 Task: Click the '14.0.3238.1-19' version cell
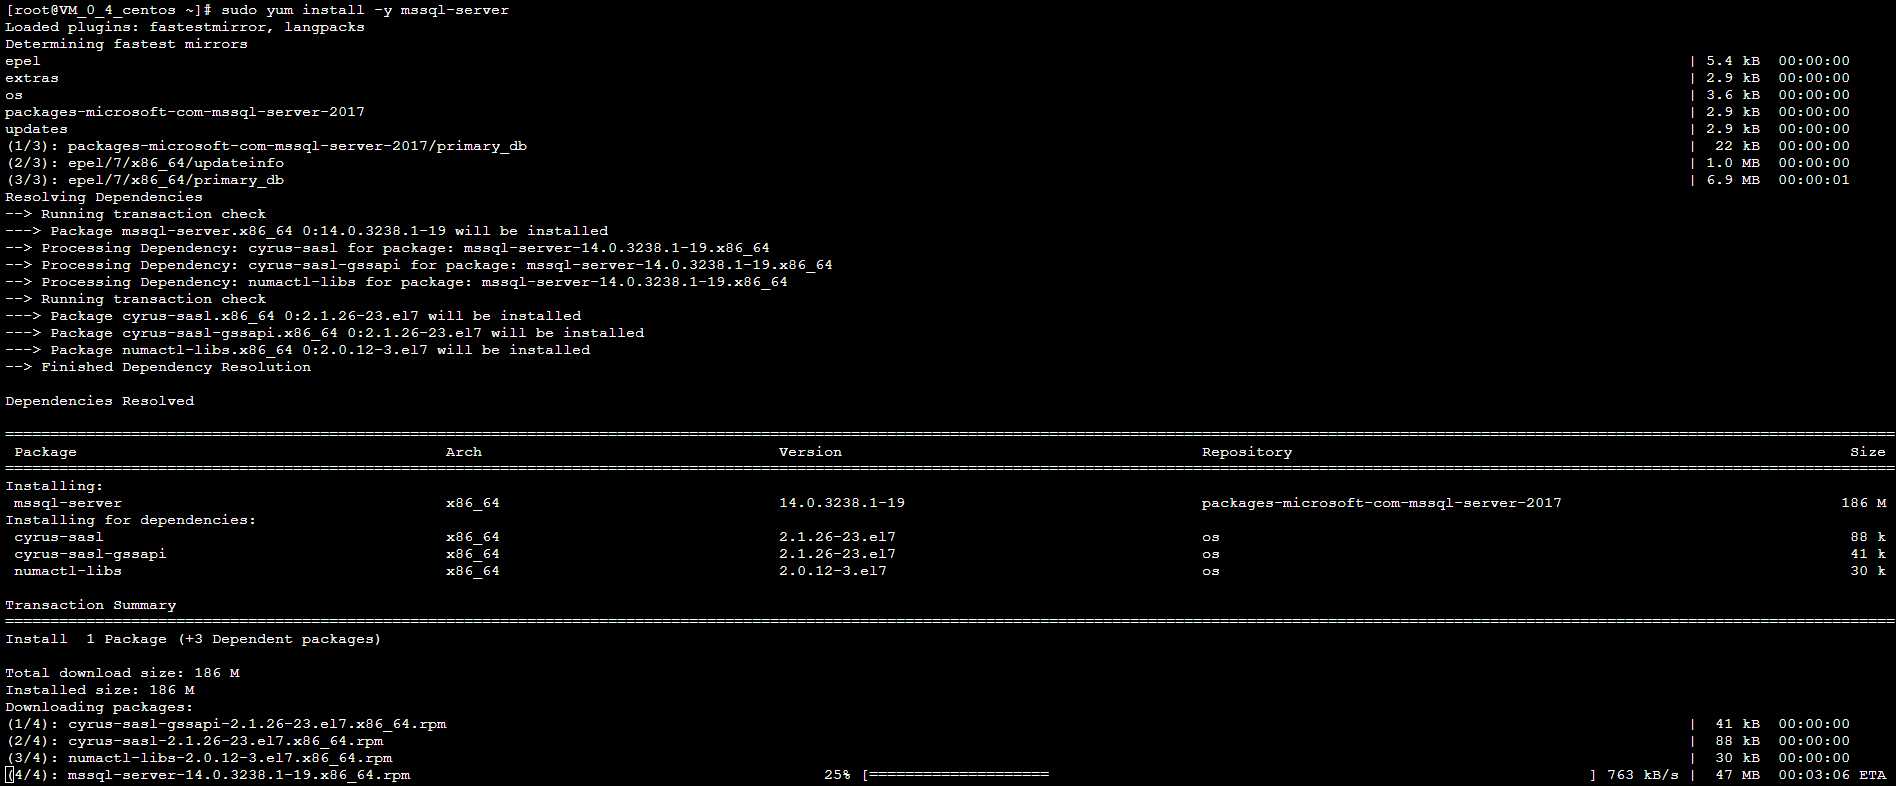pos(842,503)
